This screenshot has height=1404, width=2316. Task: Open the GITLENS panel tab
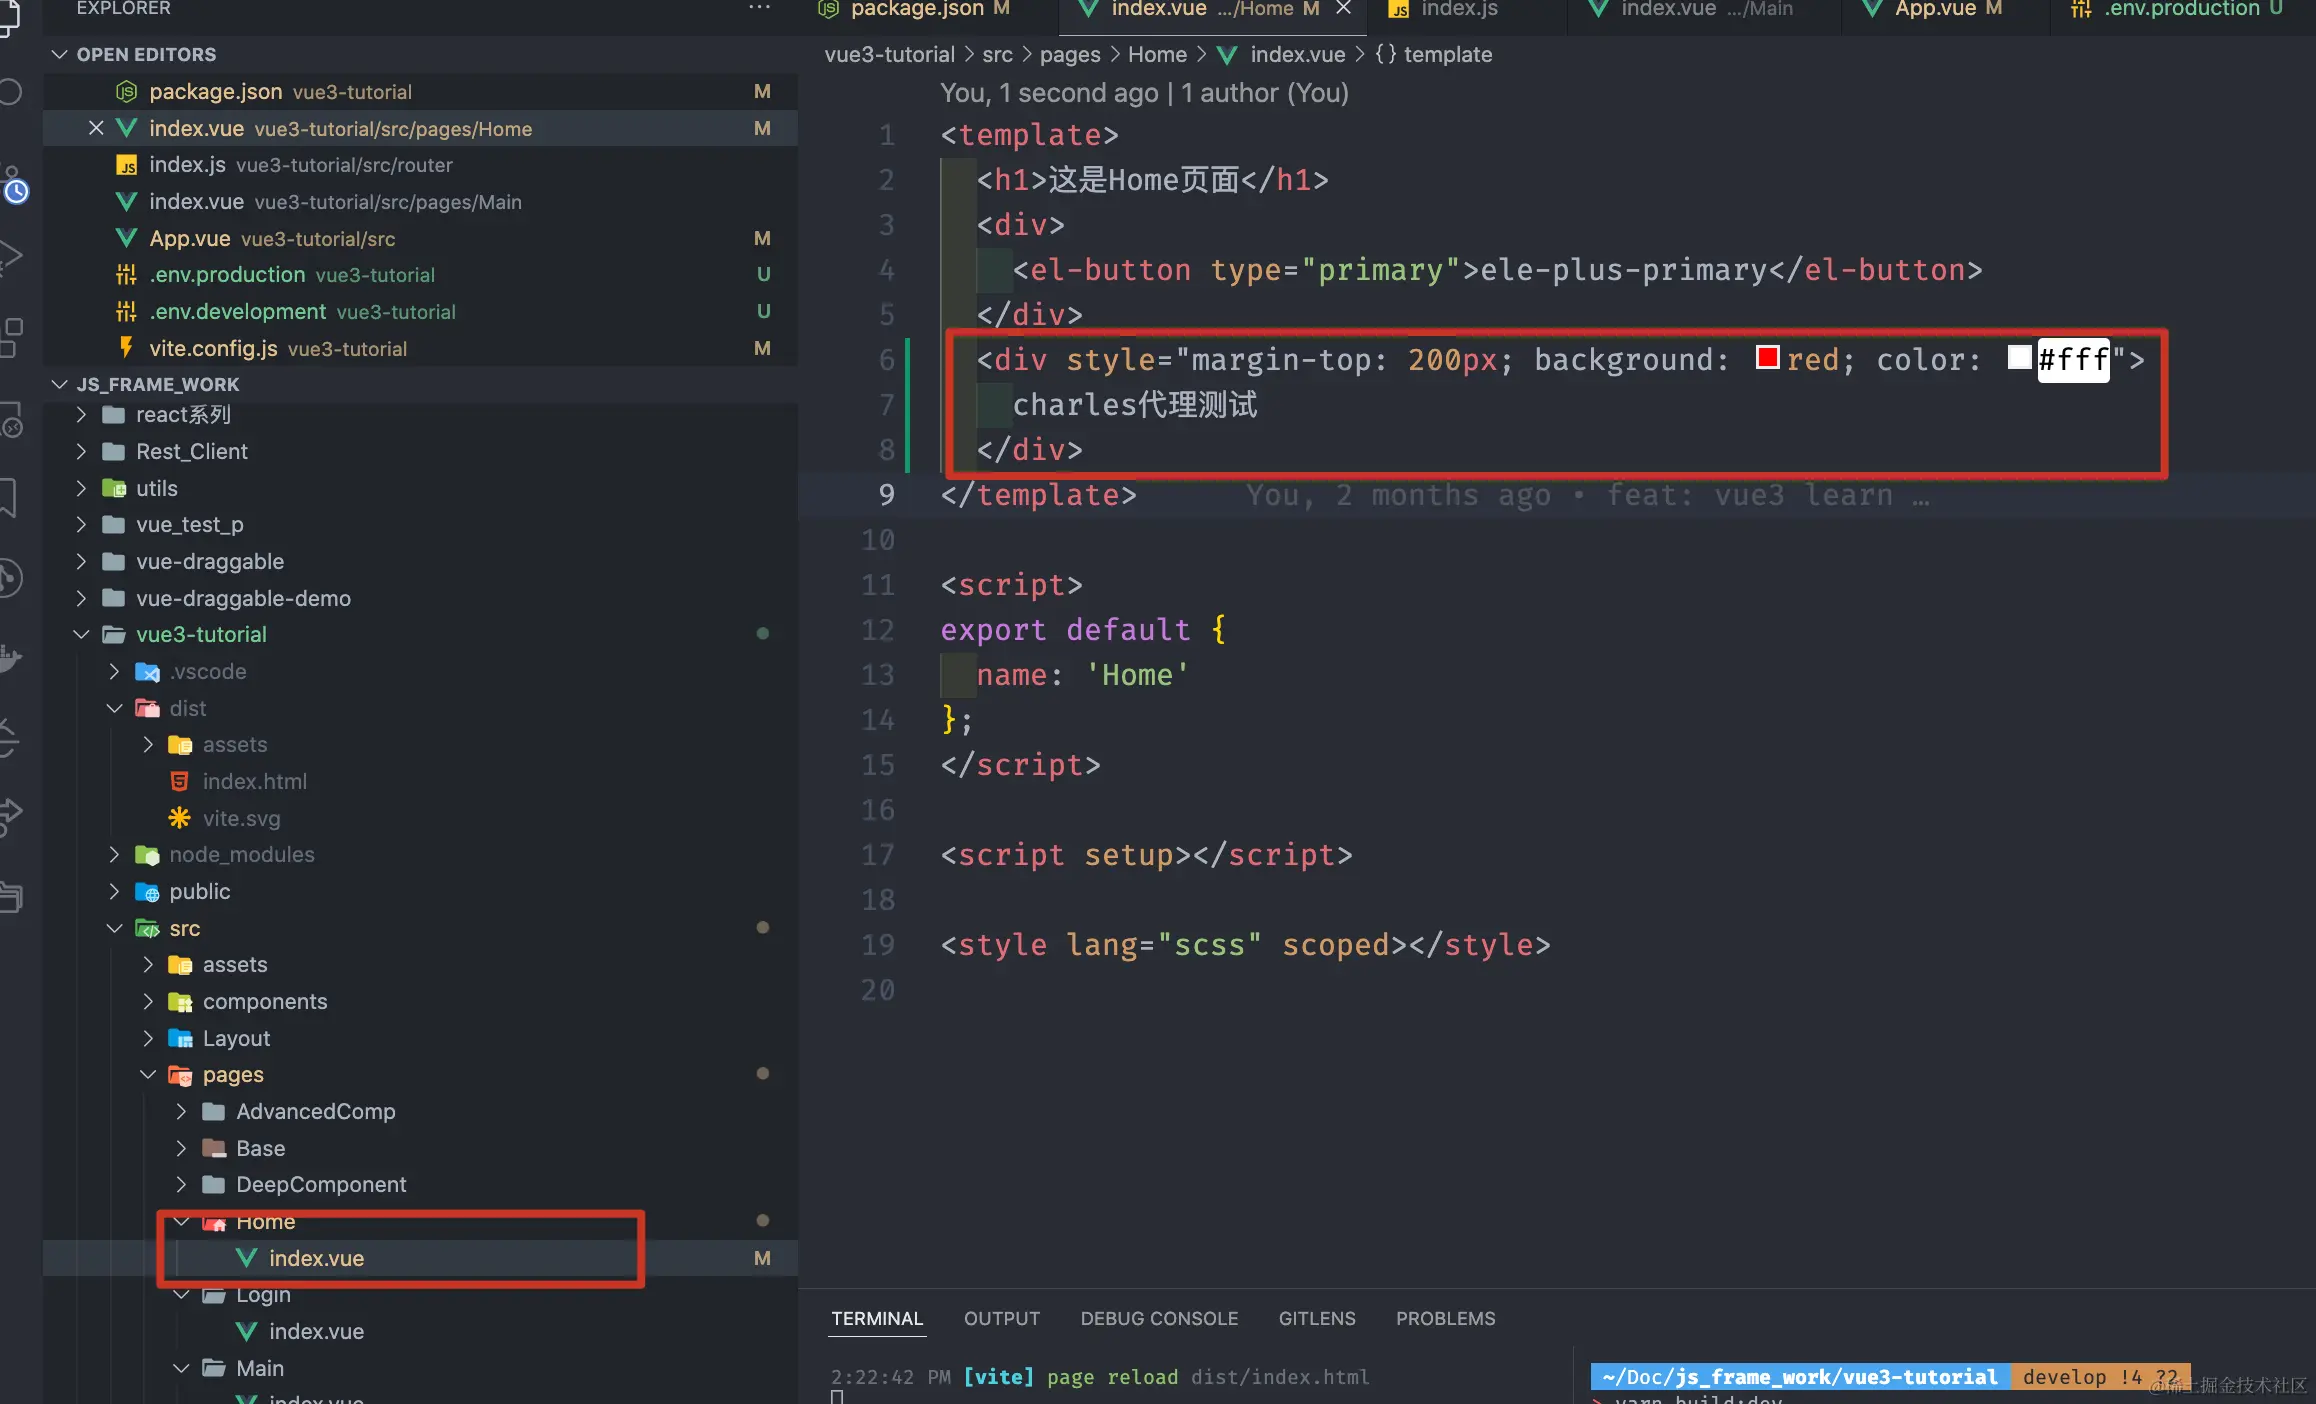tap(1317, 1319)
